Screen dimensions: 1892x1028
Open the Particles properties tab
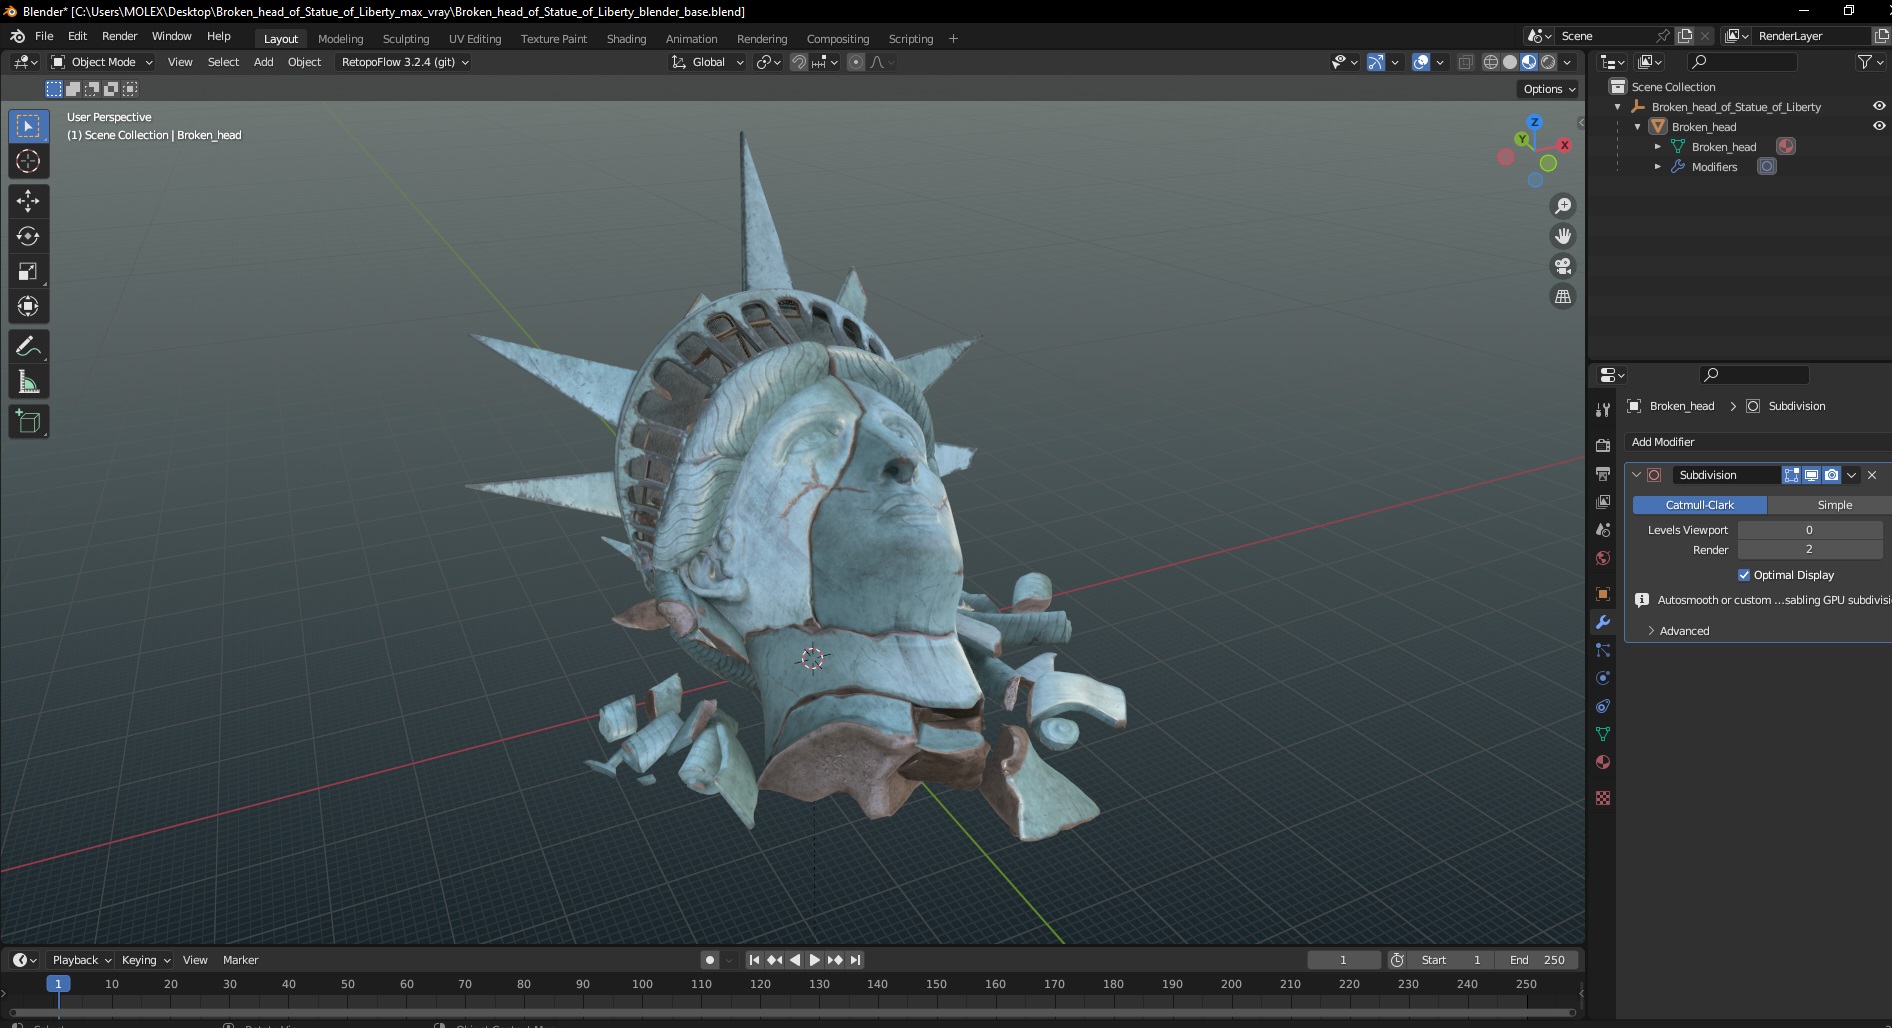pos(1603,649)
